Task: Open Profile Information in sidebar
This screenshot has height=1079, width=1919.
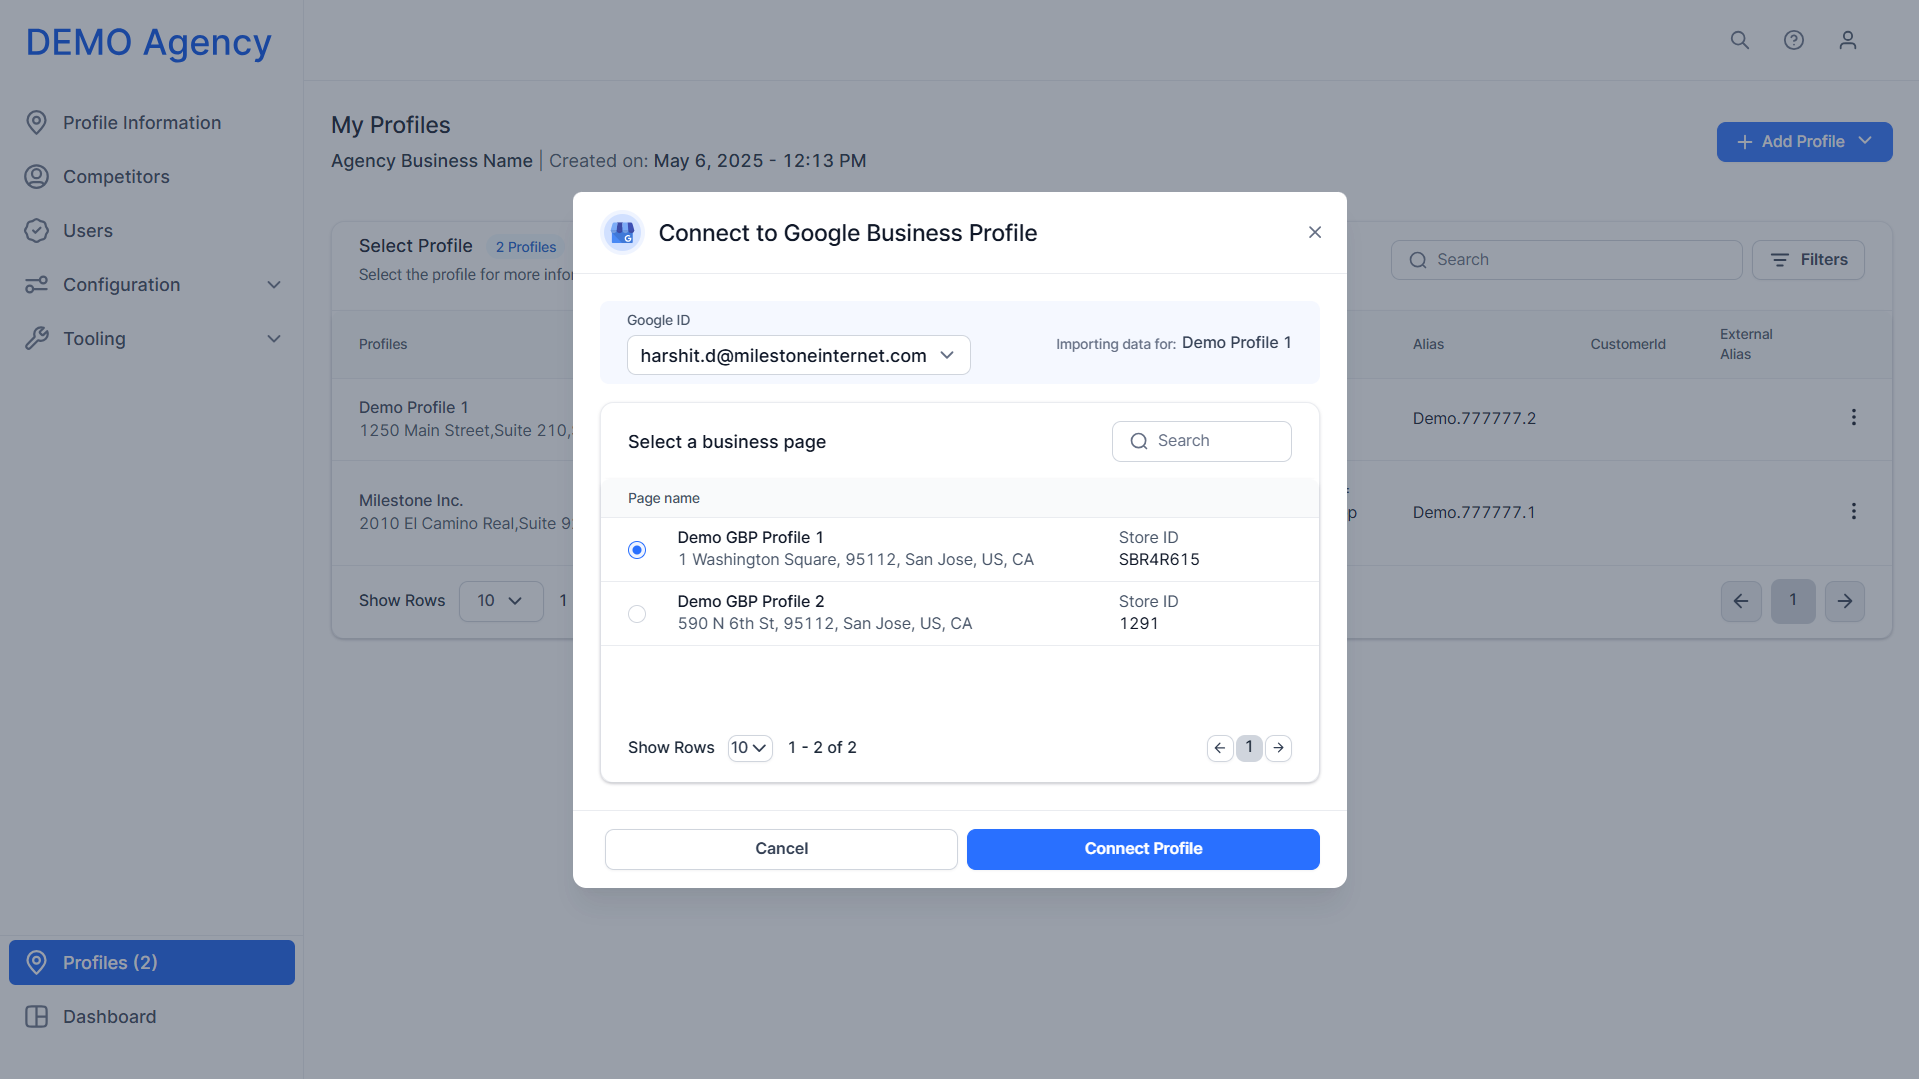Action: 152,123
